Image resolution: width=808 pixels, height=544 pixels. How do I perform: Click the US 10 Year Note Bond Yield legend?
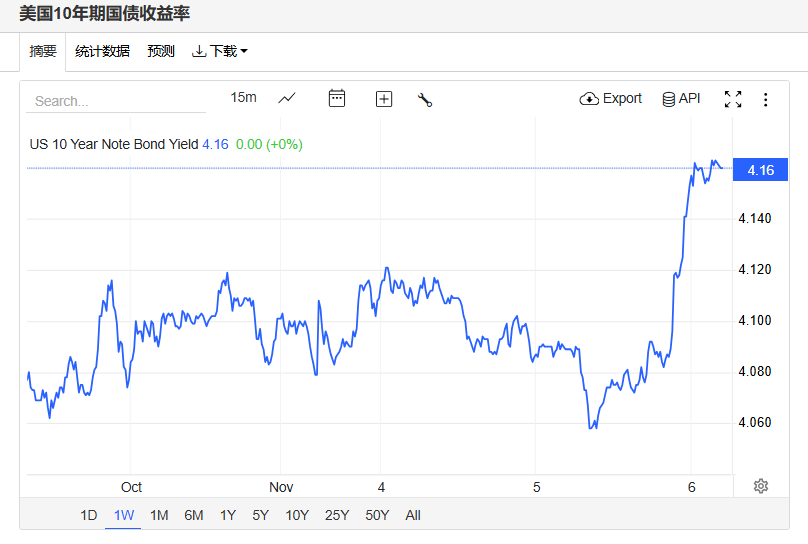pos(114,144)
